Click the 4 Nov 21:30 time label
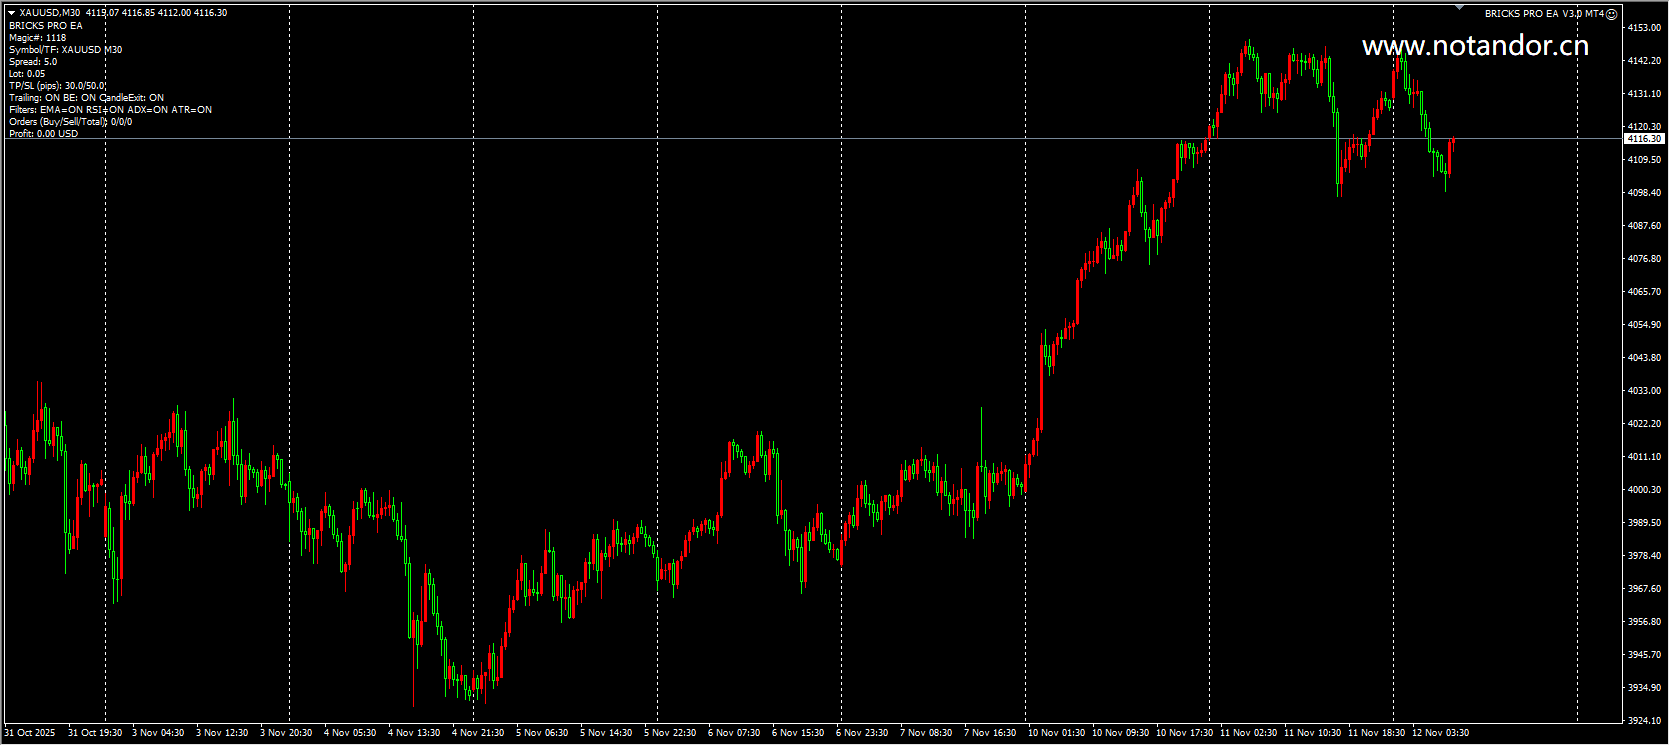 (478, 733)
